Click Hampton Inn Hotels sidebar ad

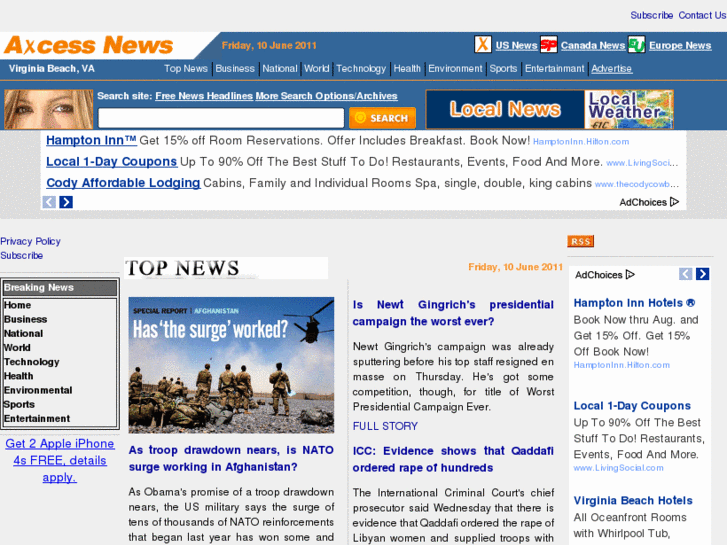click(634, 303)
